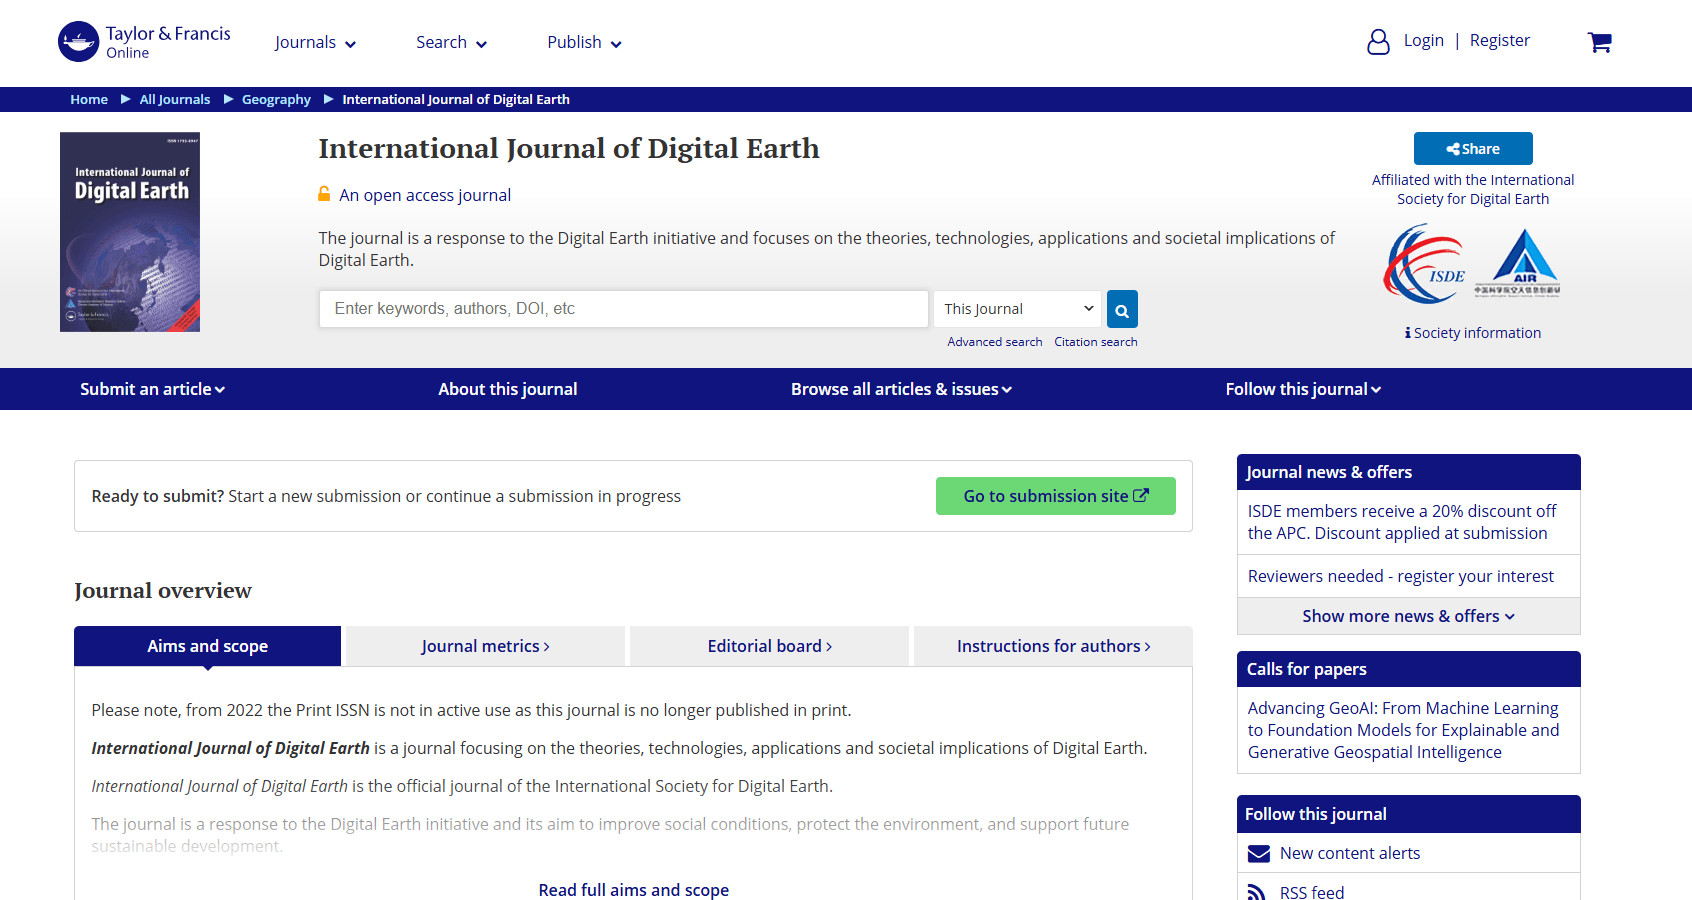
Task: Open the About this journal menu item
Action: tap(508, 389)
